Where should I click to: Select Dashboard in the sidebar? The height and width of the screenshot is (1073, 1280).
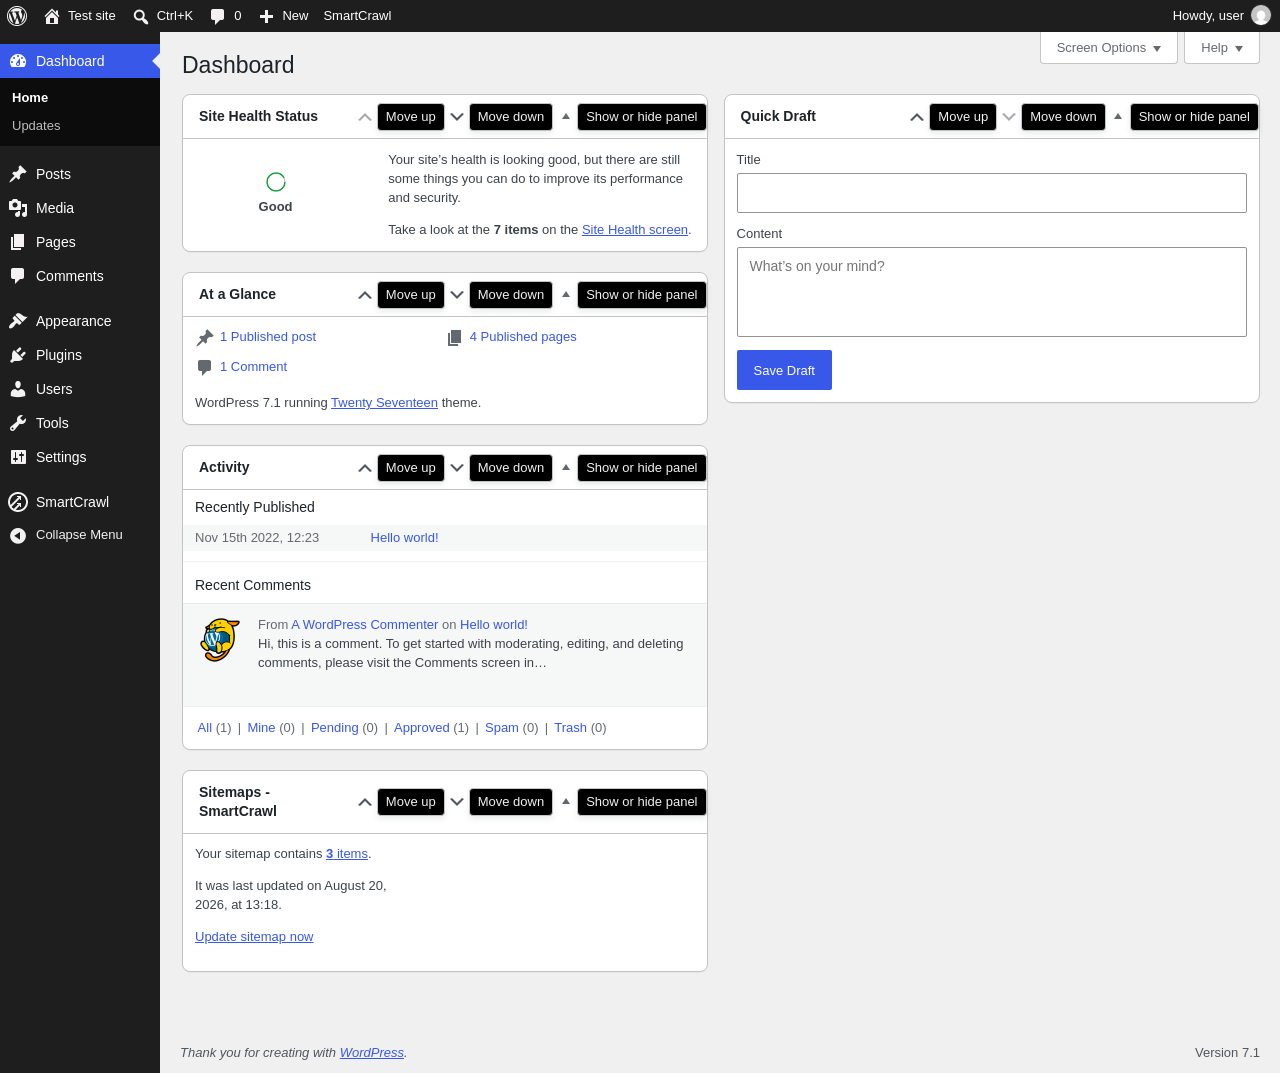point(80,61)
